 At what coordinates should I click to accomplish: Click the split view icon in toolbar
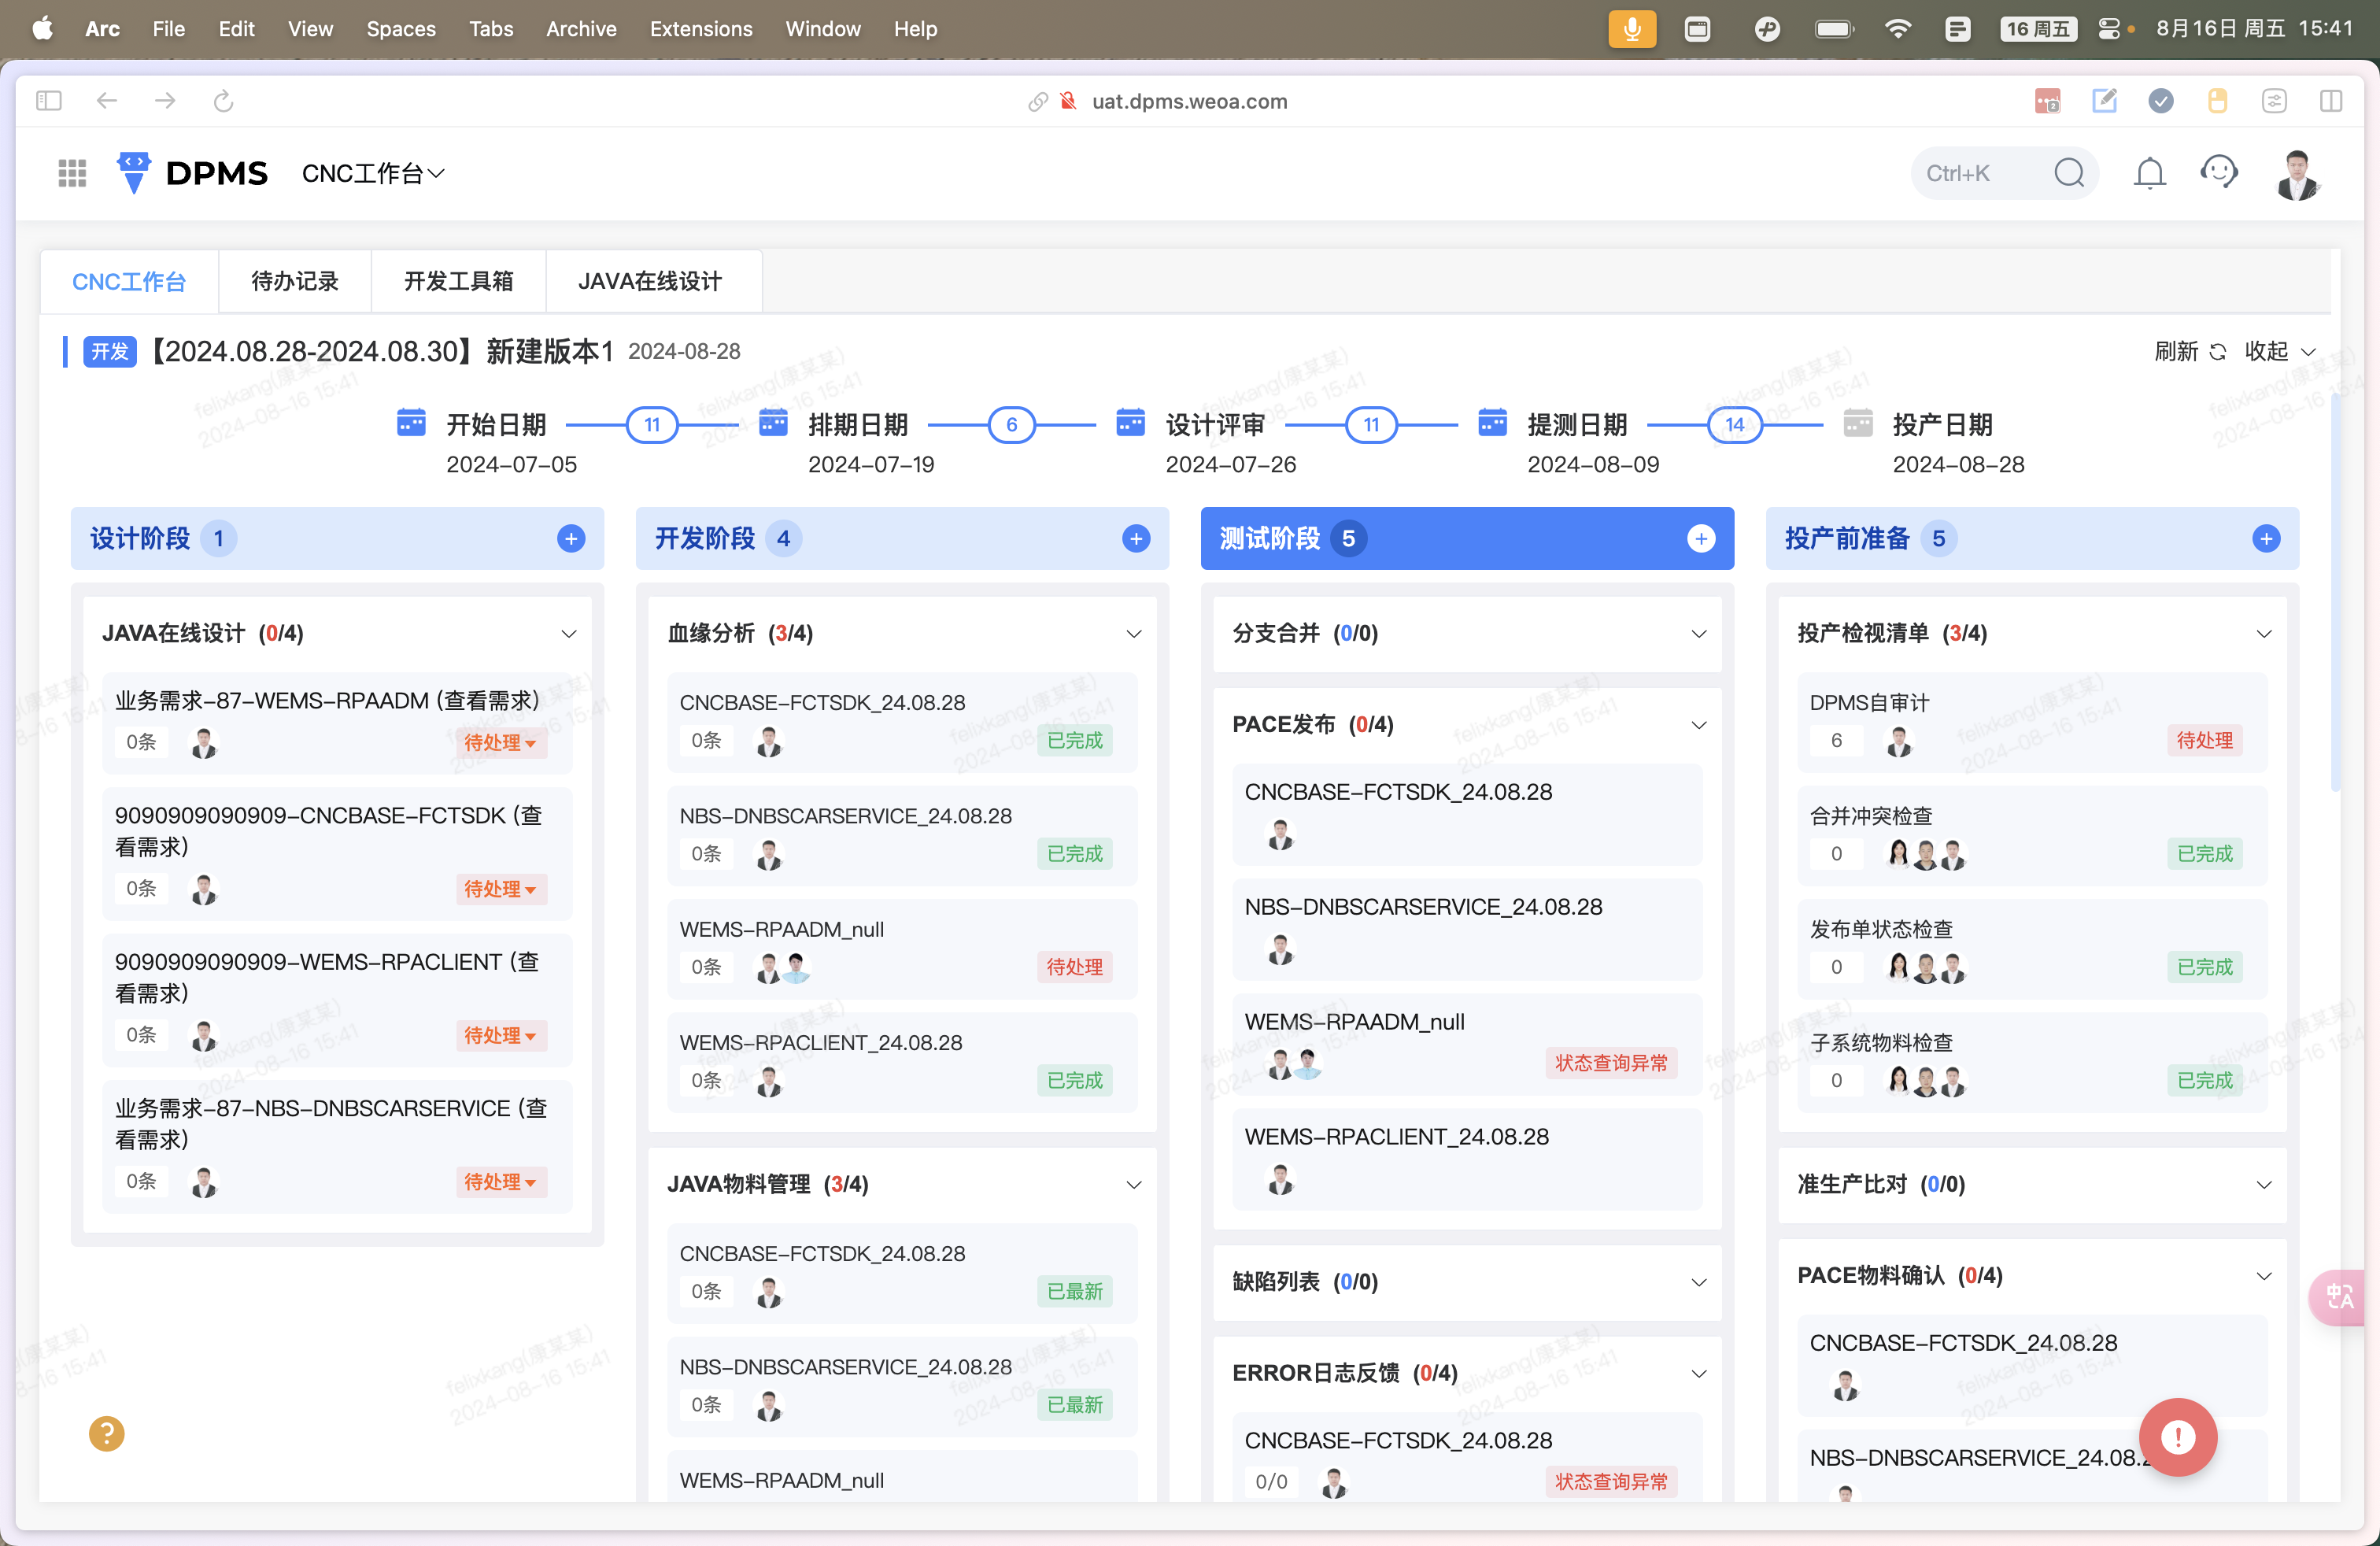pyautogui.click(x=2331, y=101)
